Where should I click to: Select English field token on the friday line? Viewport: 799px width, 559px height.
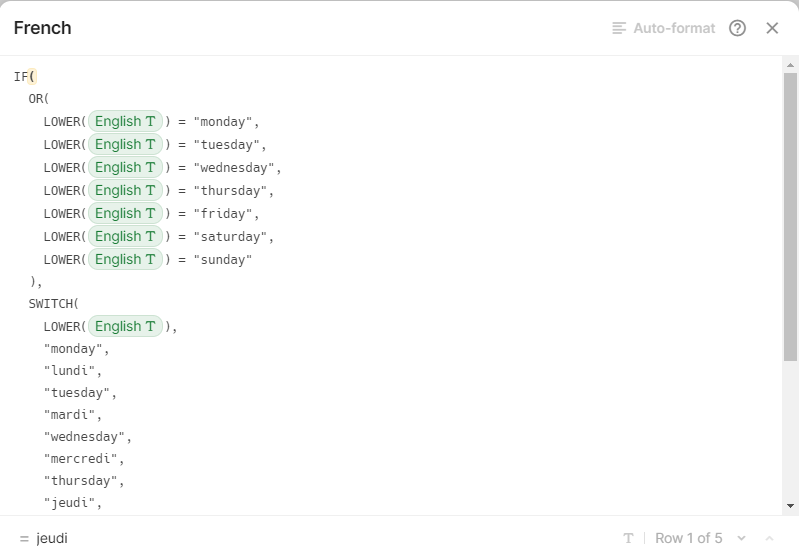125,213
